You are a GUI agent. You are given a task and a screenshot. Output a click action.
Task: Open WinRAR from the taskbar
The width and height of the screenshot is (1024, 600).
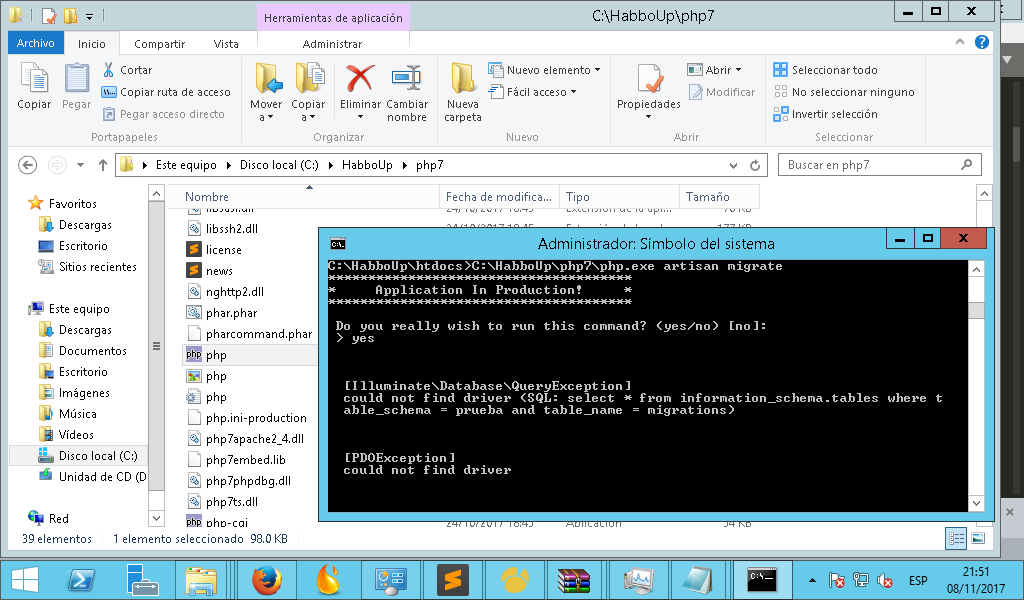coord(574,580)
